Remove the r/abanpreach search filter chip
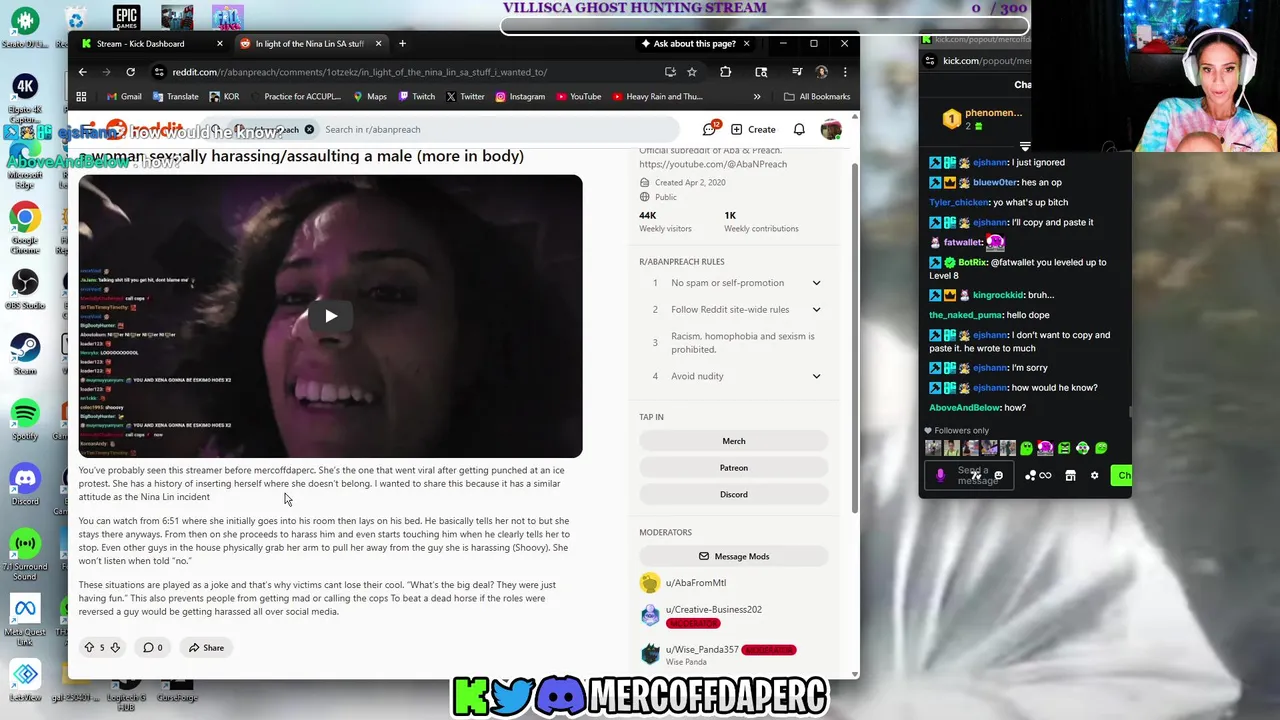 point(309,129)
